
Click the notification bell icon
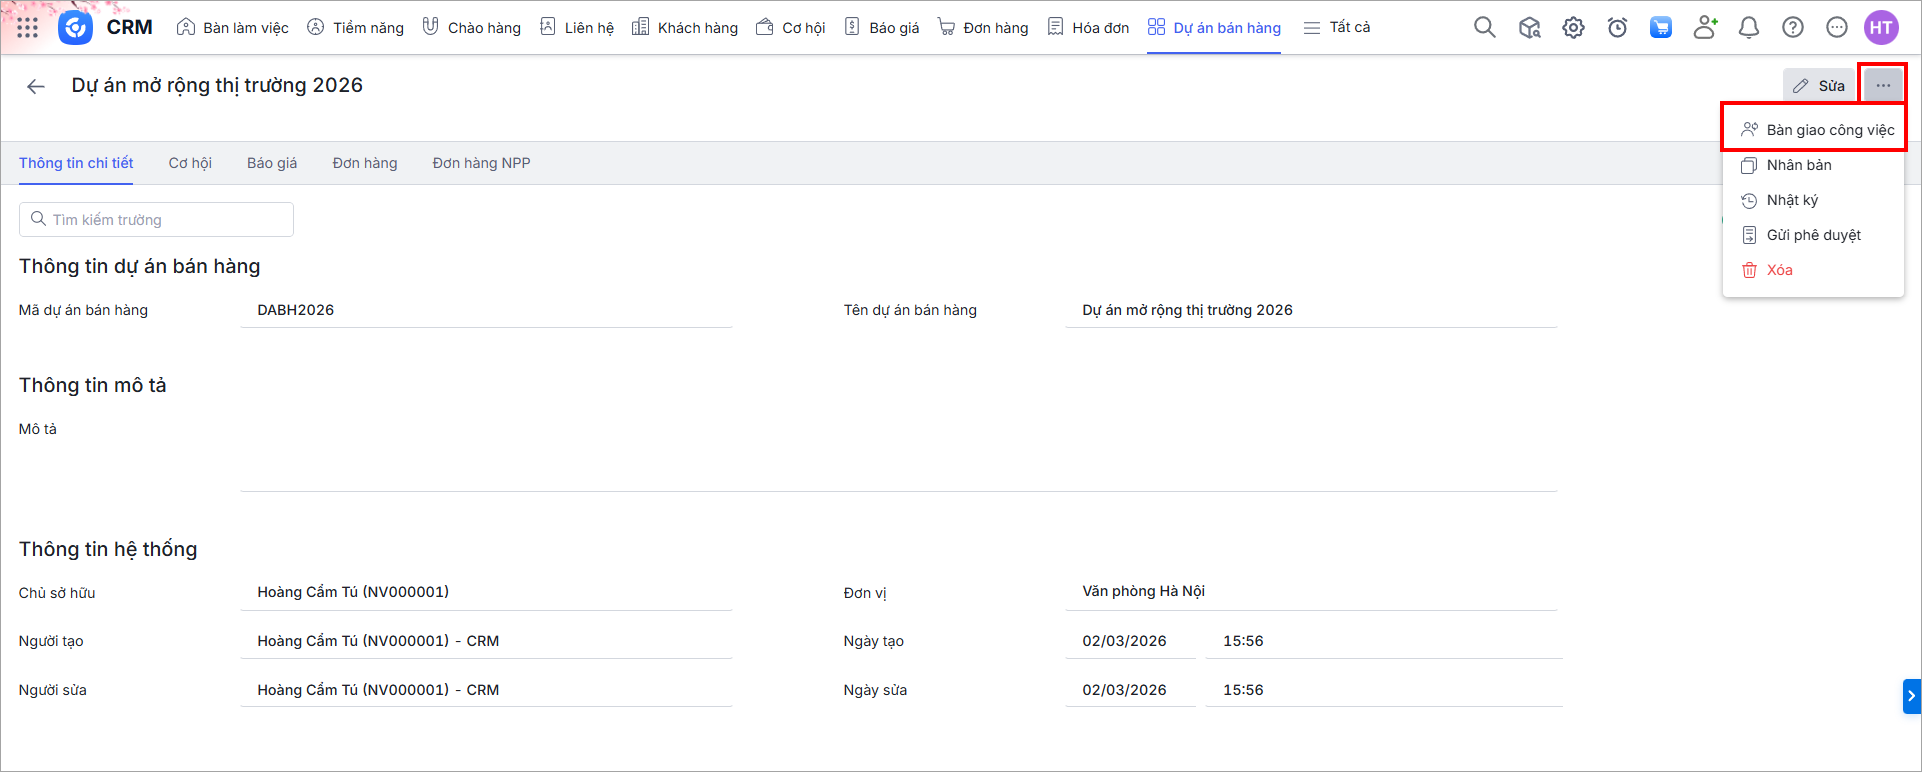[1749, 28]
